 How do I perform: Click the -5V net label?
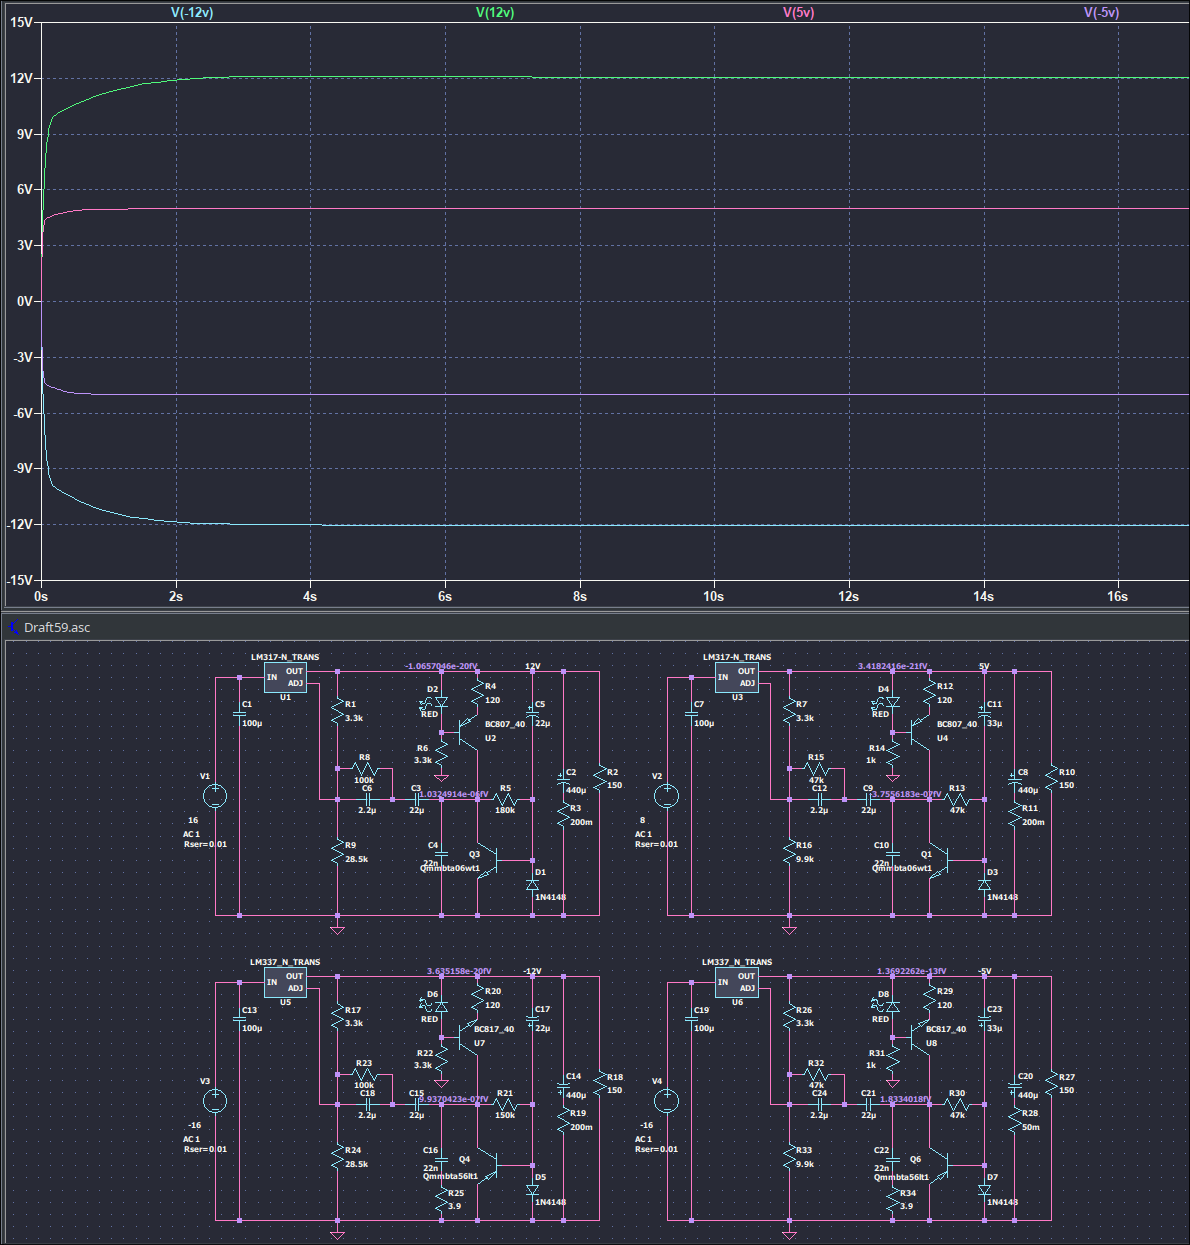(984, 971)
